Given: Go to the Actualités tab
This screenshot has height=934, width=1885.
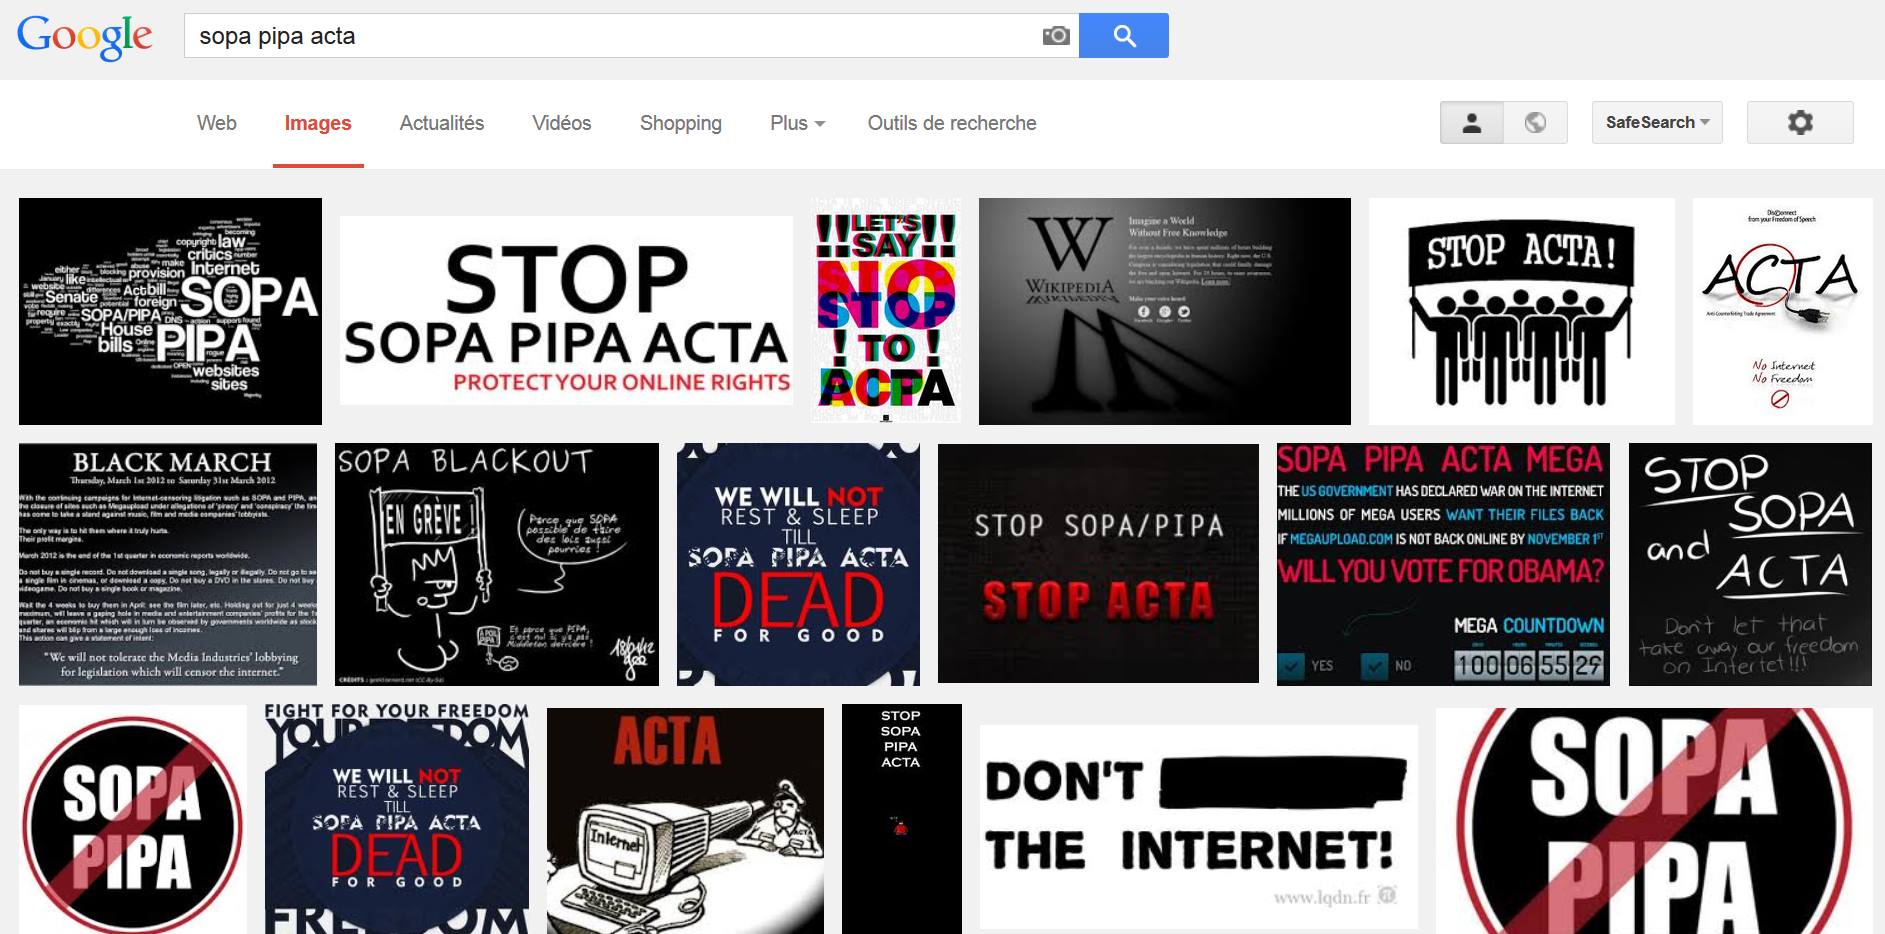Looking at the screenshot, I should pos(441,123).
